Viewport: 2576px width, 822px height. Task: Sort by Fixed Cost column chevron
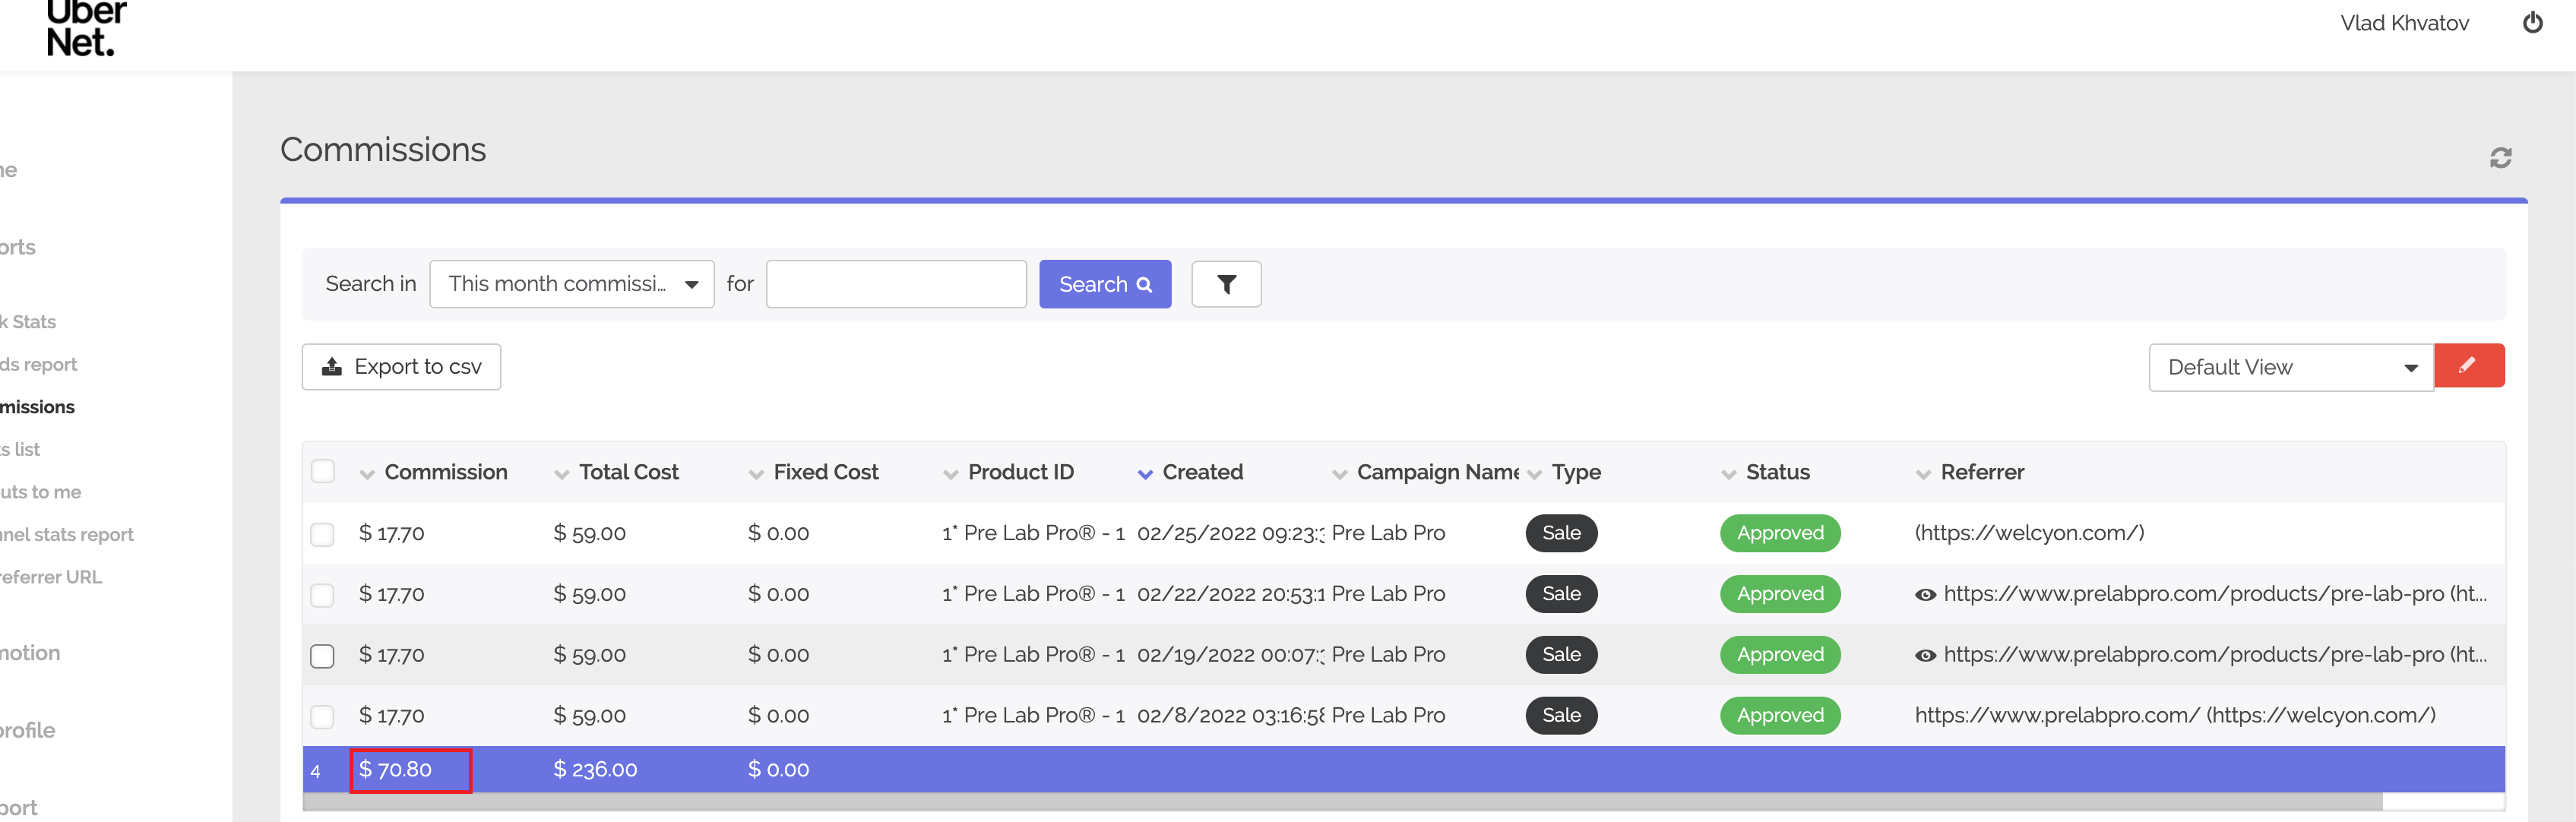click(x=756, y=474)
